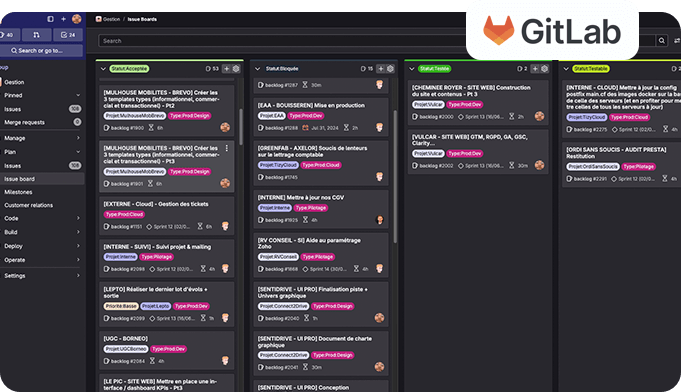Click Projet:UGCBorneo label
The image size is (681, 392).
126,349
